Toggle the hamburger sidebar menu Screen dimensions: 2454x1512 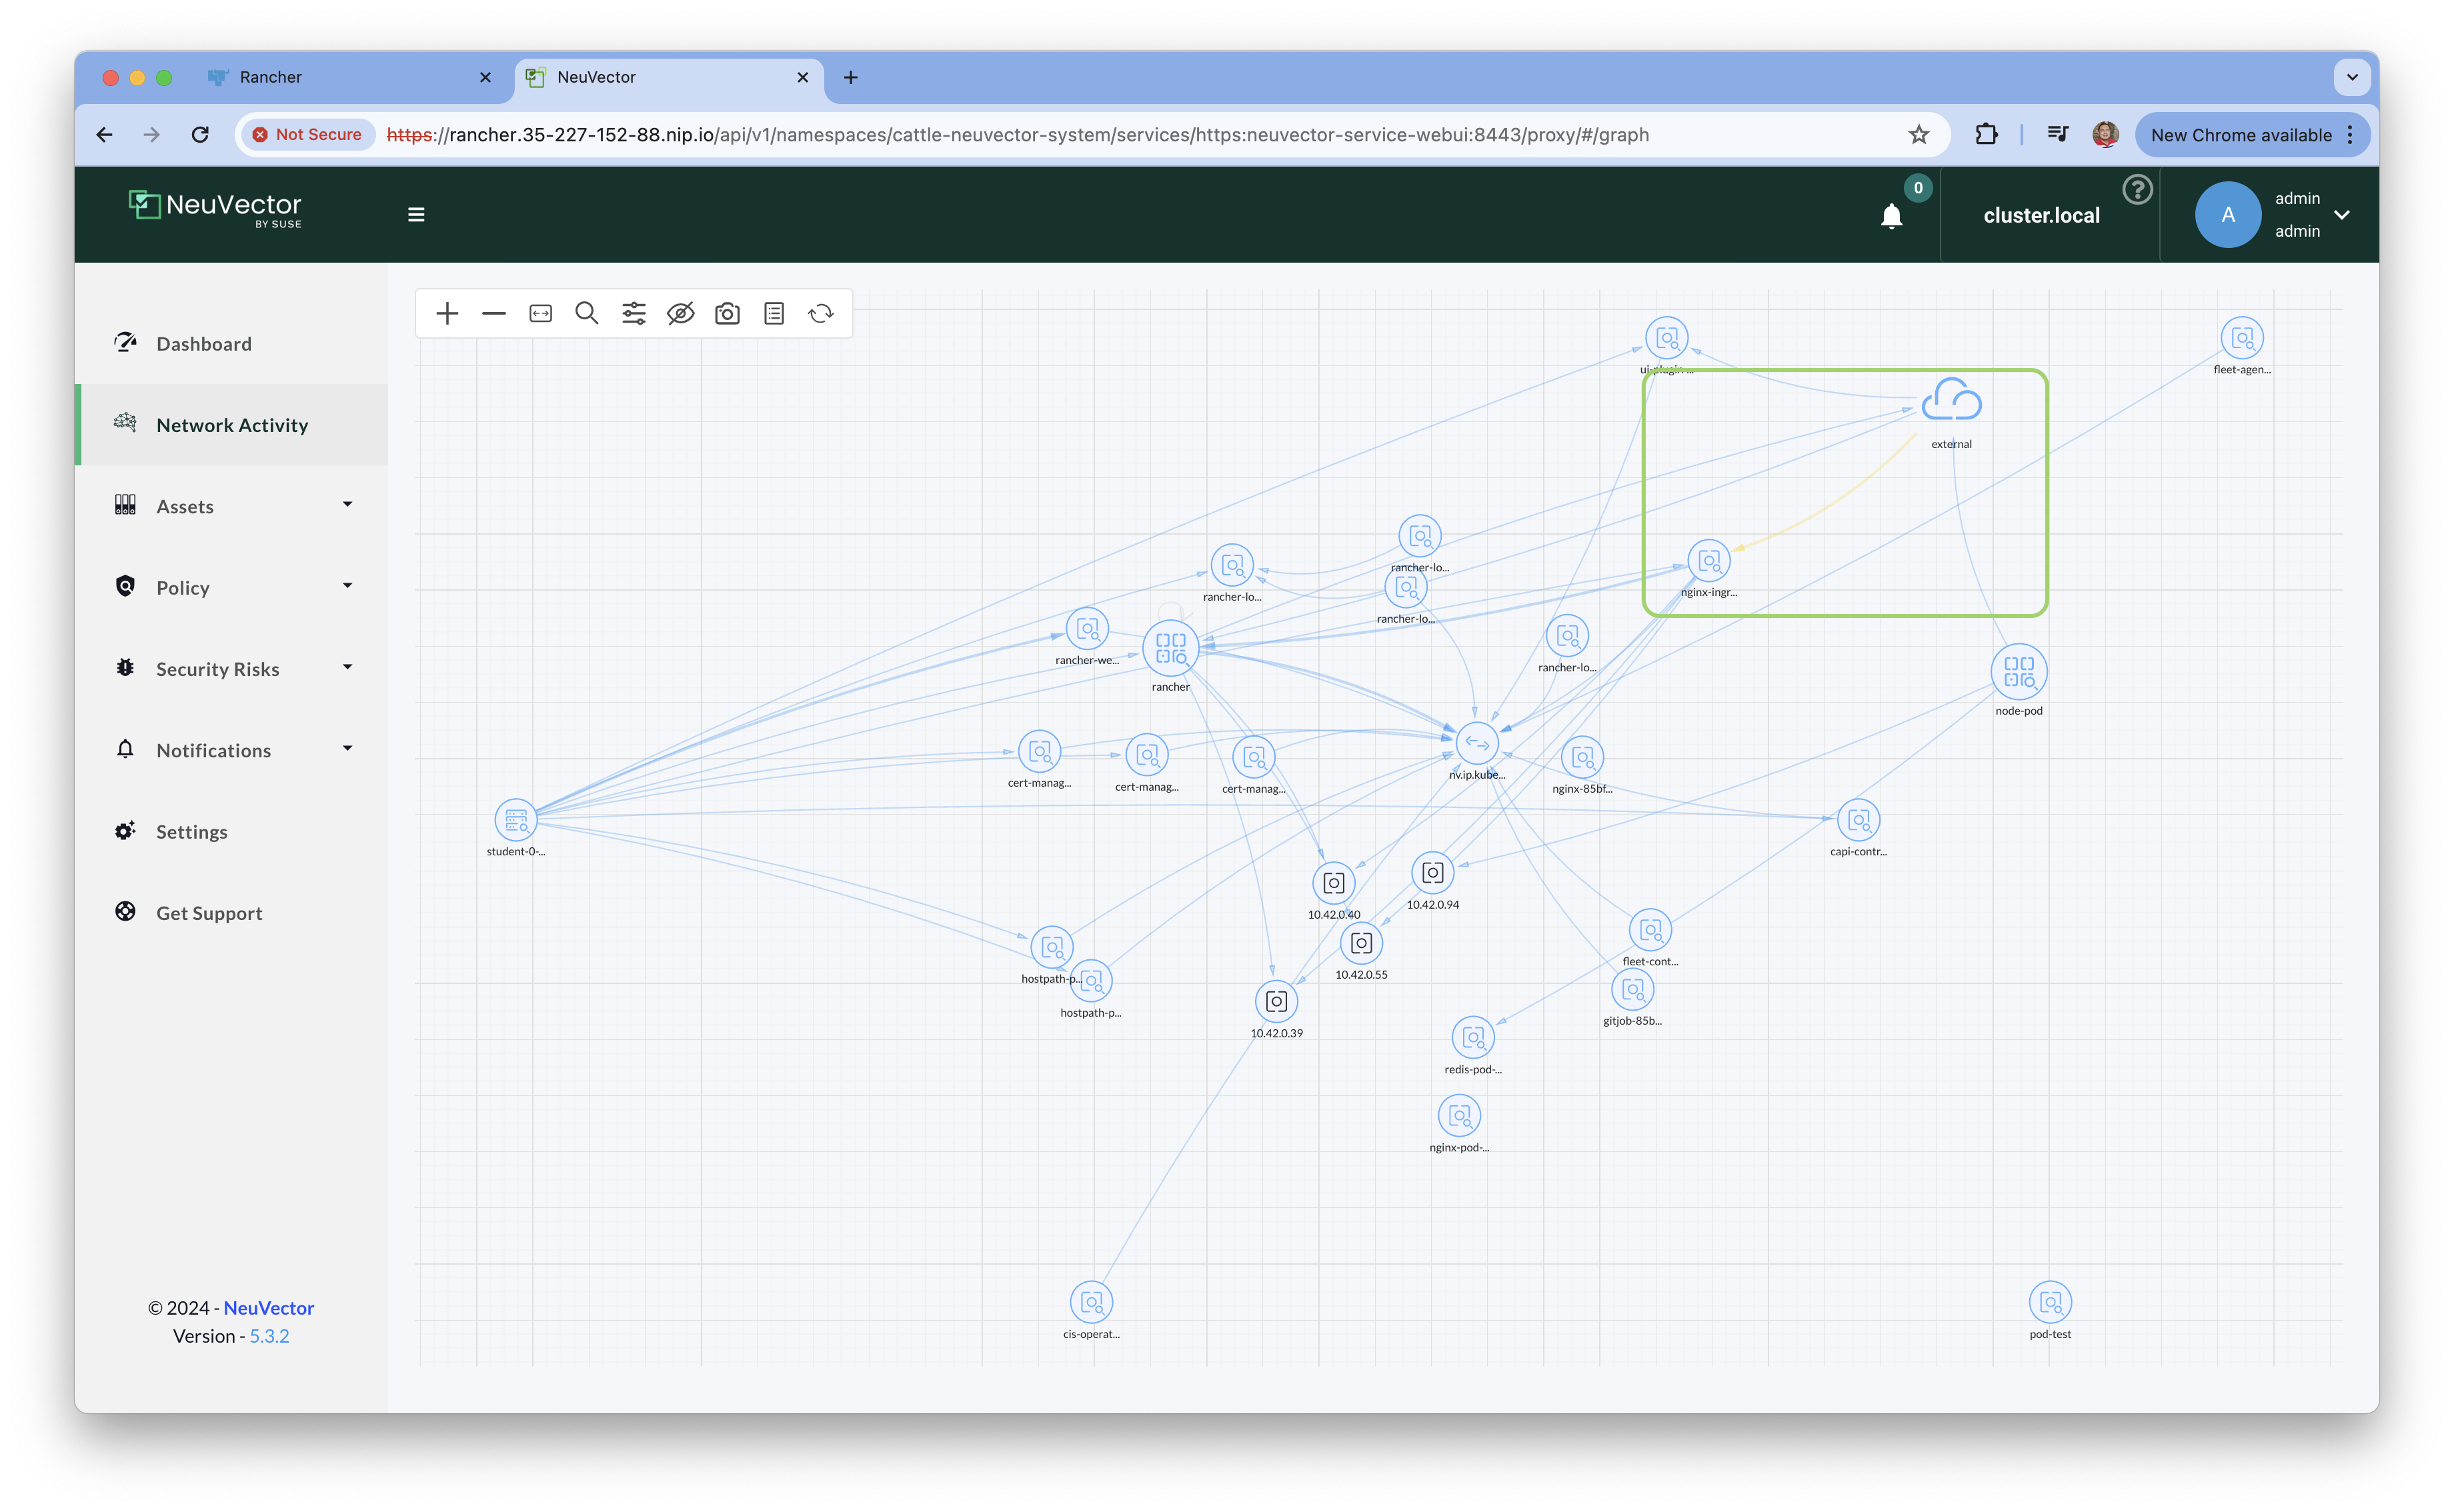pyautogui.click(x=416, y=215)
